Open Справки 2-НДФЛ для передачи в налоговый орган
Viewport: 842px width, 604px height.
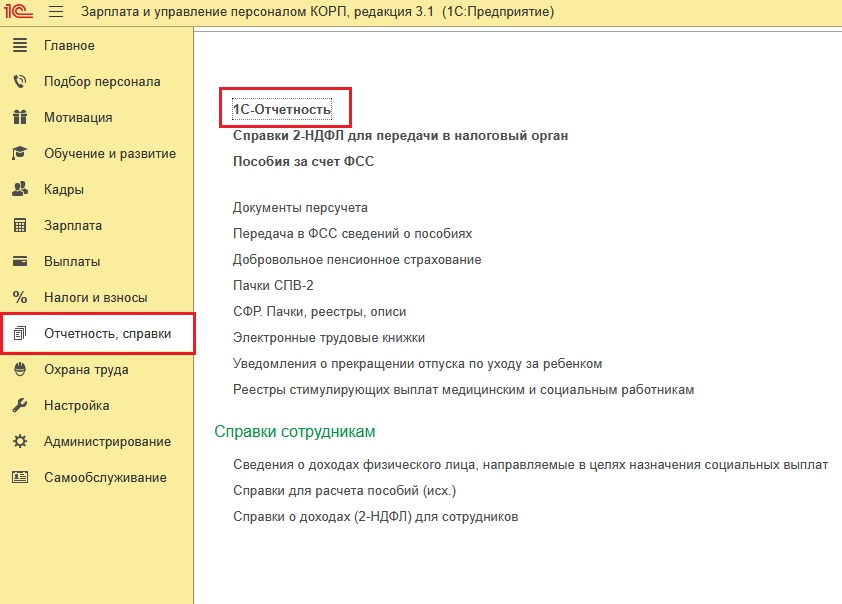pyautogui.click(x=400, y=135)
